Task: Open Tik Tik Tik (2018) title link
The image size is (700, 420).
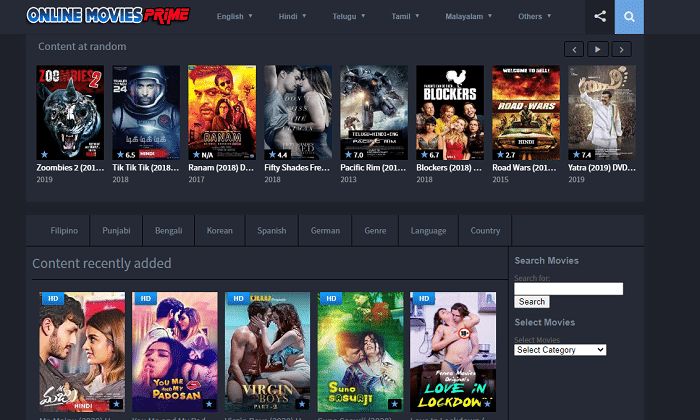Action: click(146, 168)
